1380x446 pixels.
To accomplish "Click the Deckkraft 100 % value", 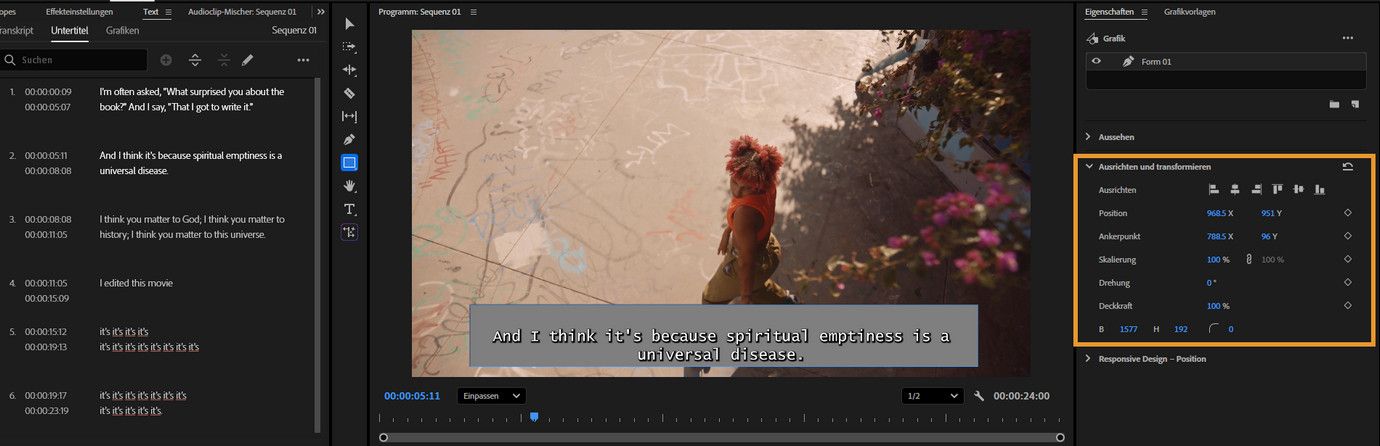I will click(x=1214, y=305).
